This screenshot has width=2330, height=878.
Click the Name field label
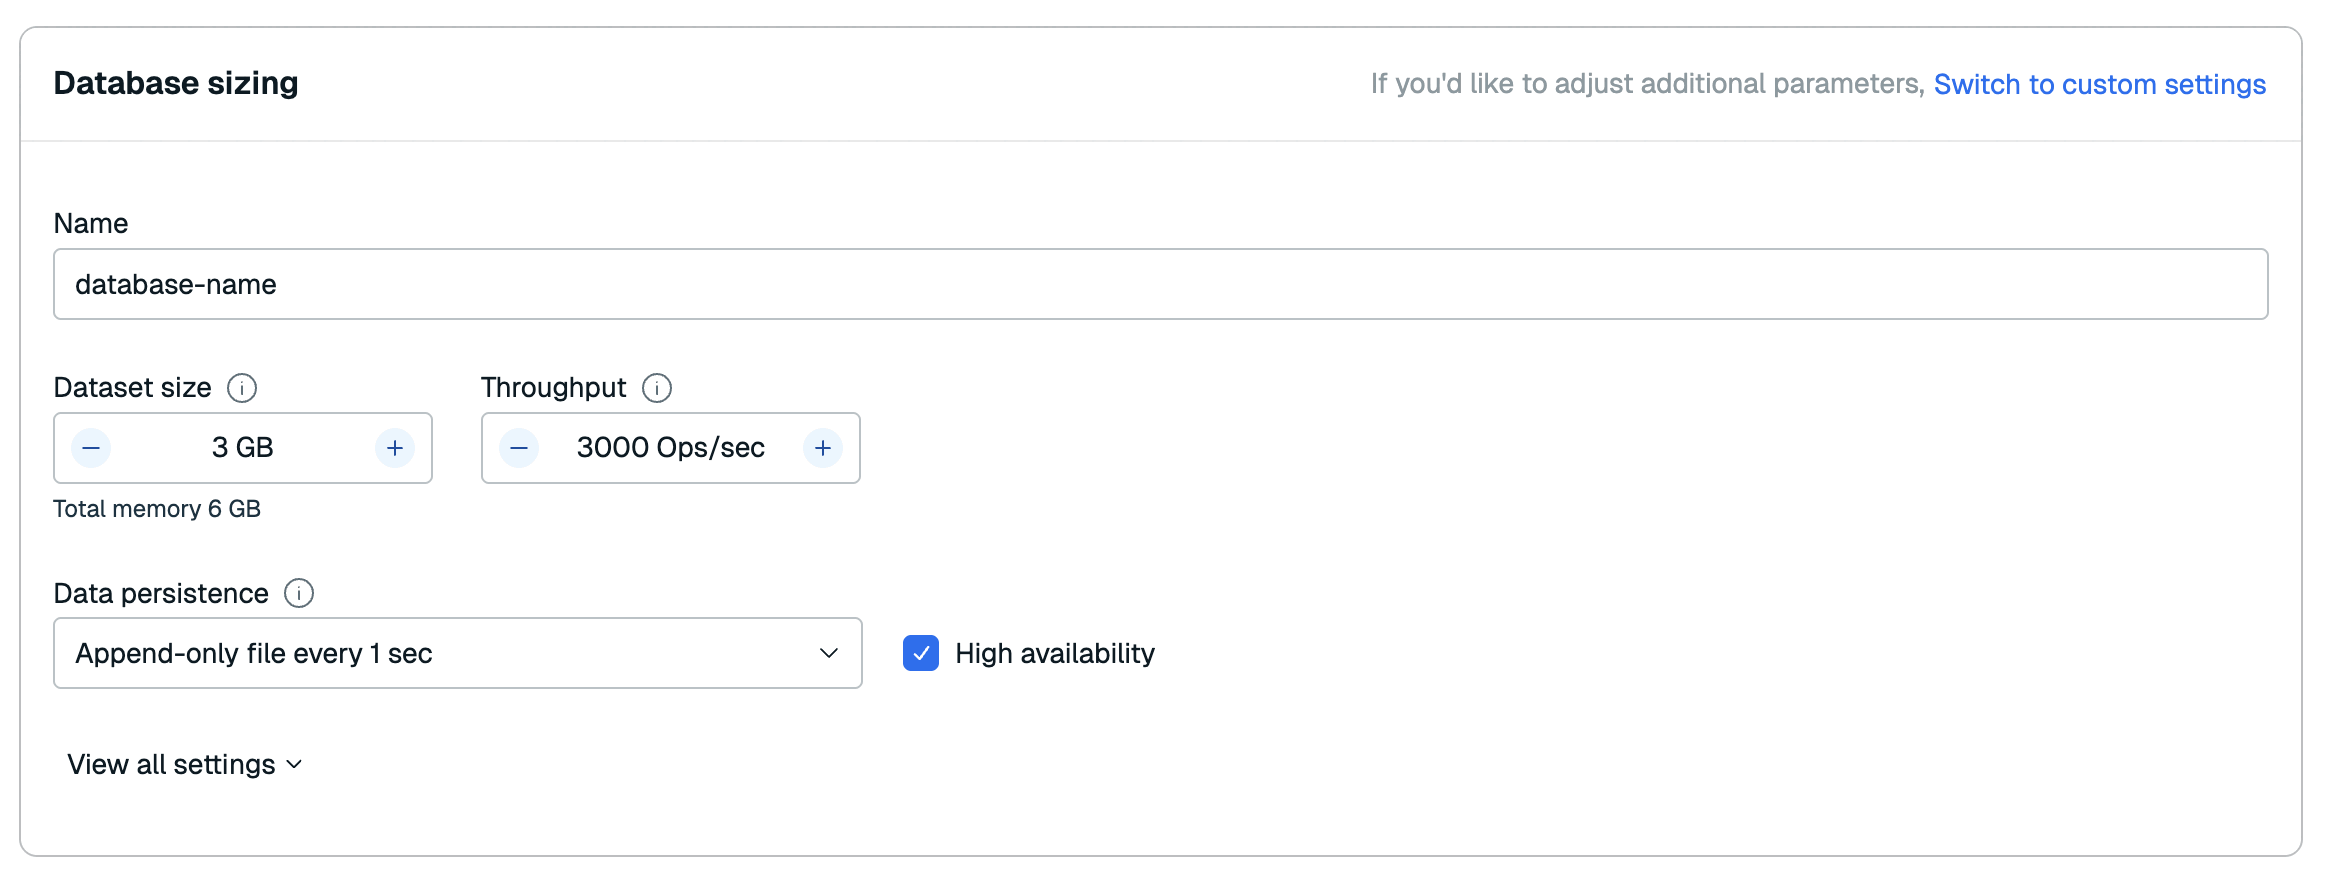point(91,223)
